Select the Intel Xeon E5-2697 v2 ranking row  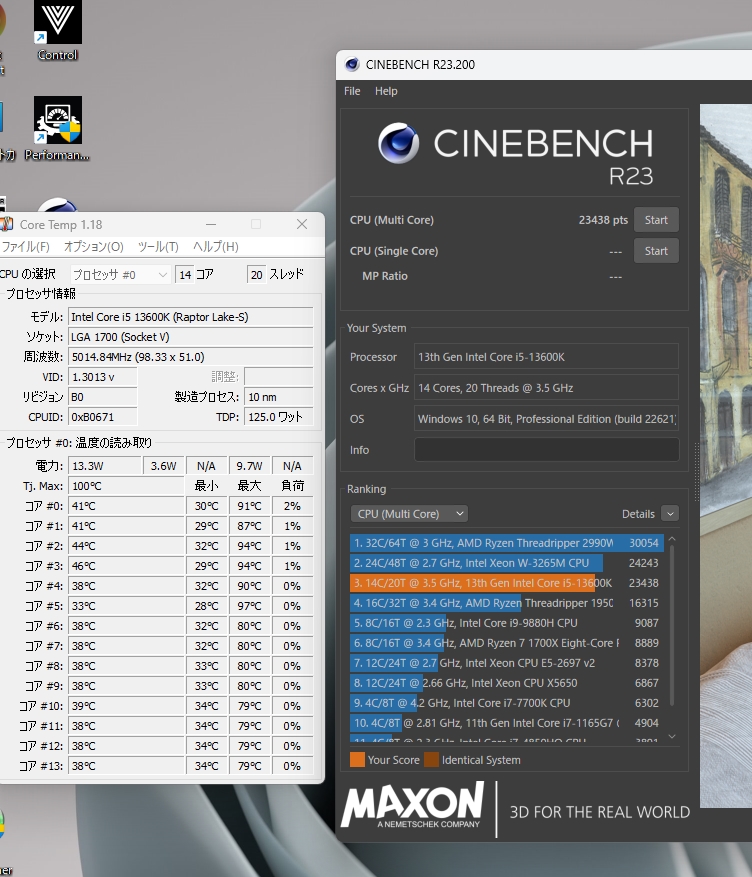point(507,663)
